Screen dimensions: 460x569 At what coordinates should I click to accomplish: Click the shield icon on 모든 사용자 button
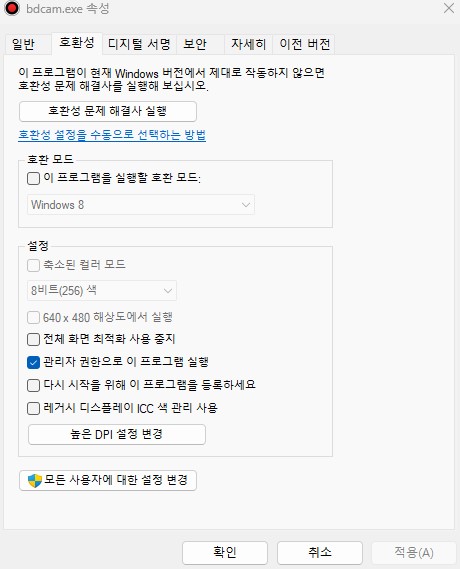(x=35, y=480)
